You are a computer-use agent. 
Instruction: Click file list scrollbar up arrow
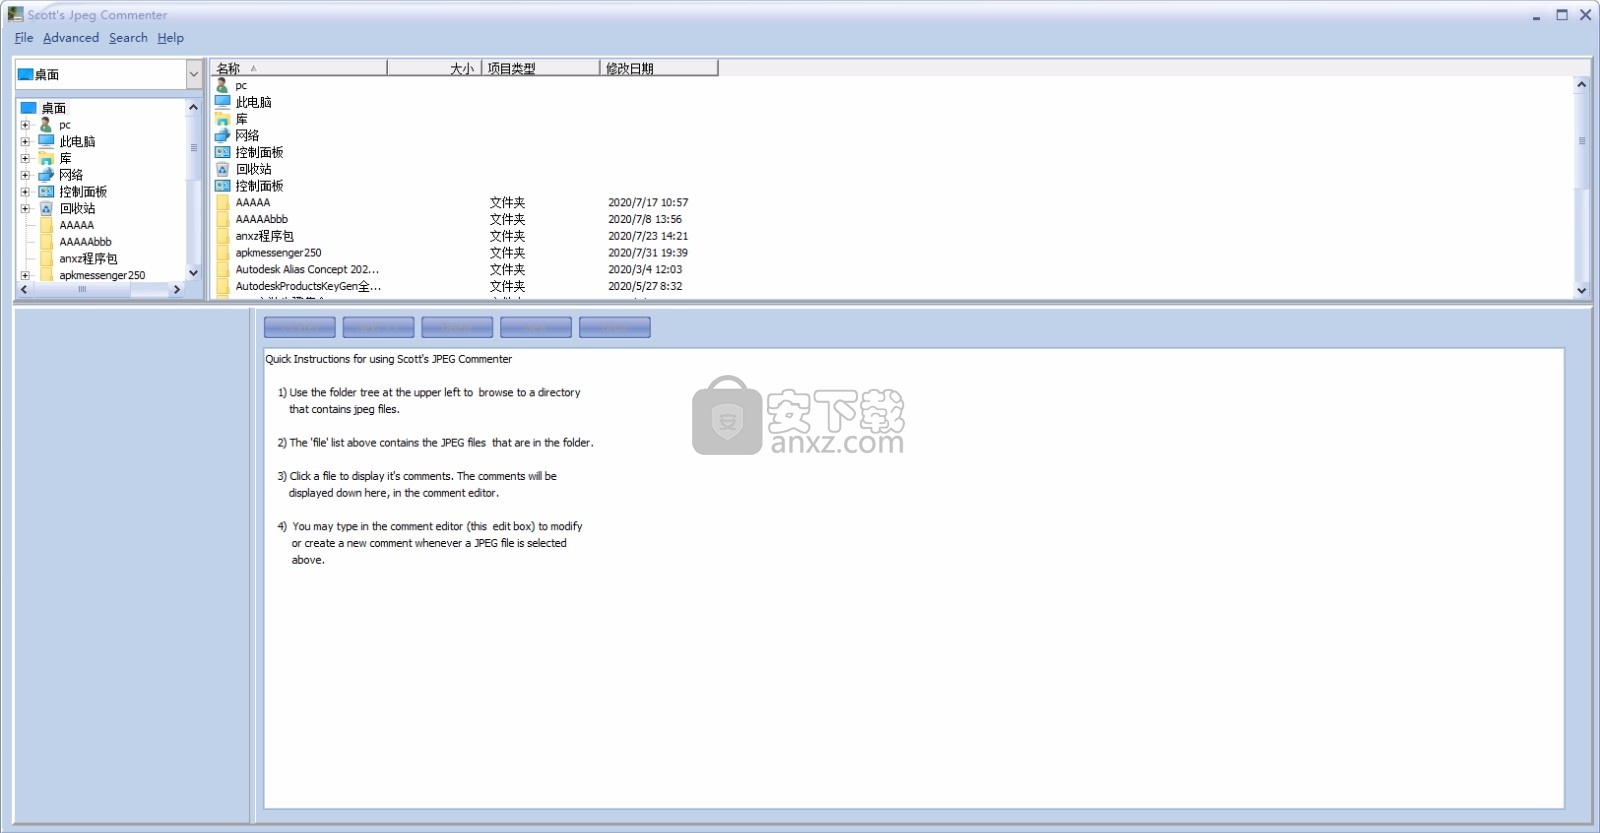(x=1581, y=85)
